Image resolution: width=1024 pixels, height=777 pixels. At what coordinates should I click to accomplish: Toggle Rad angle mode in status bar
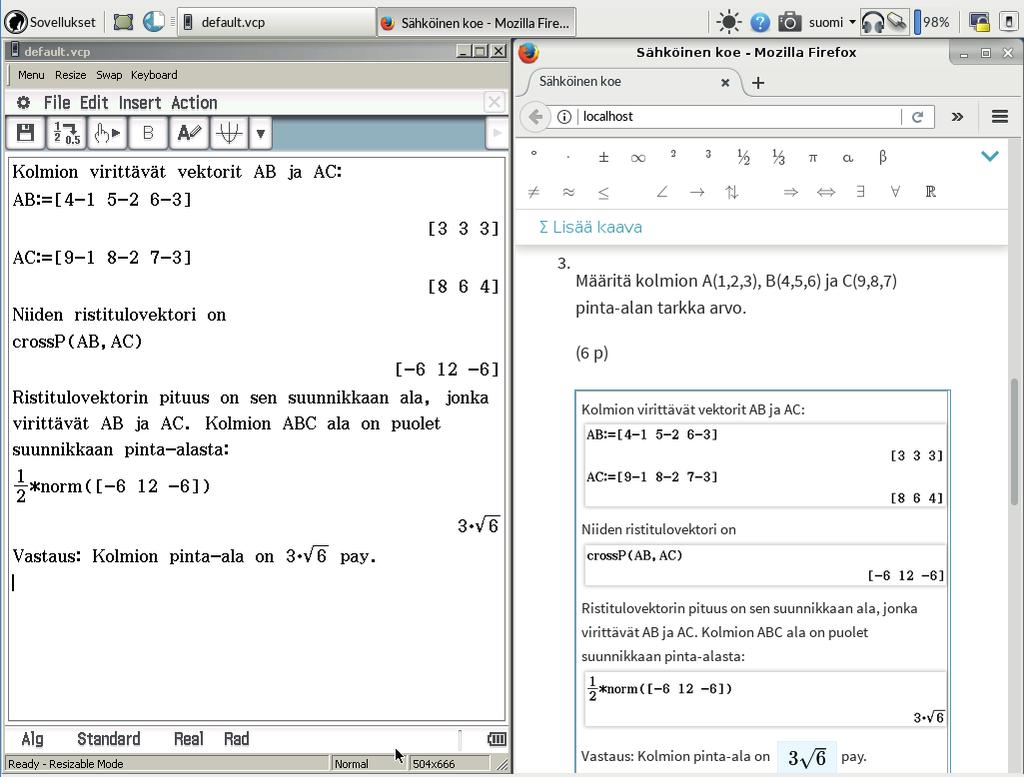pos(236,738)
